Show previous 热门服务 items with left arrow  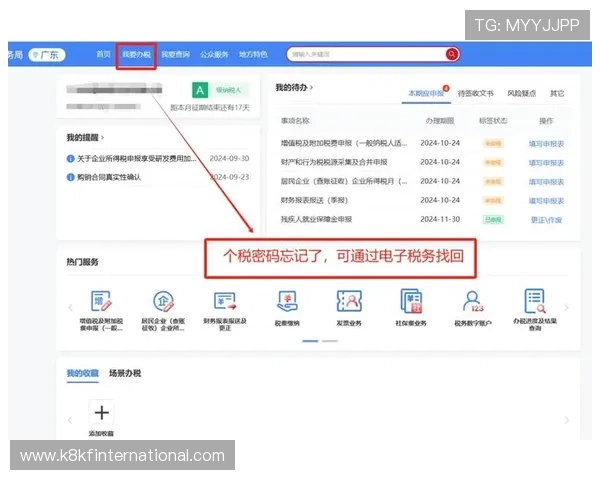click(x=70, y=307)
